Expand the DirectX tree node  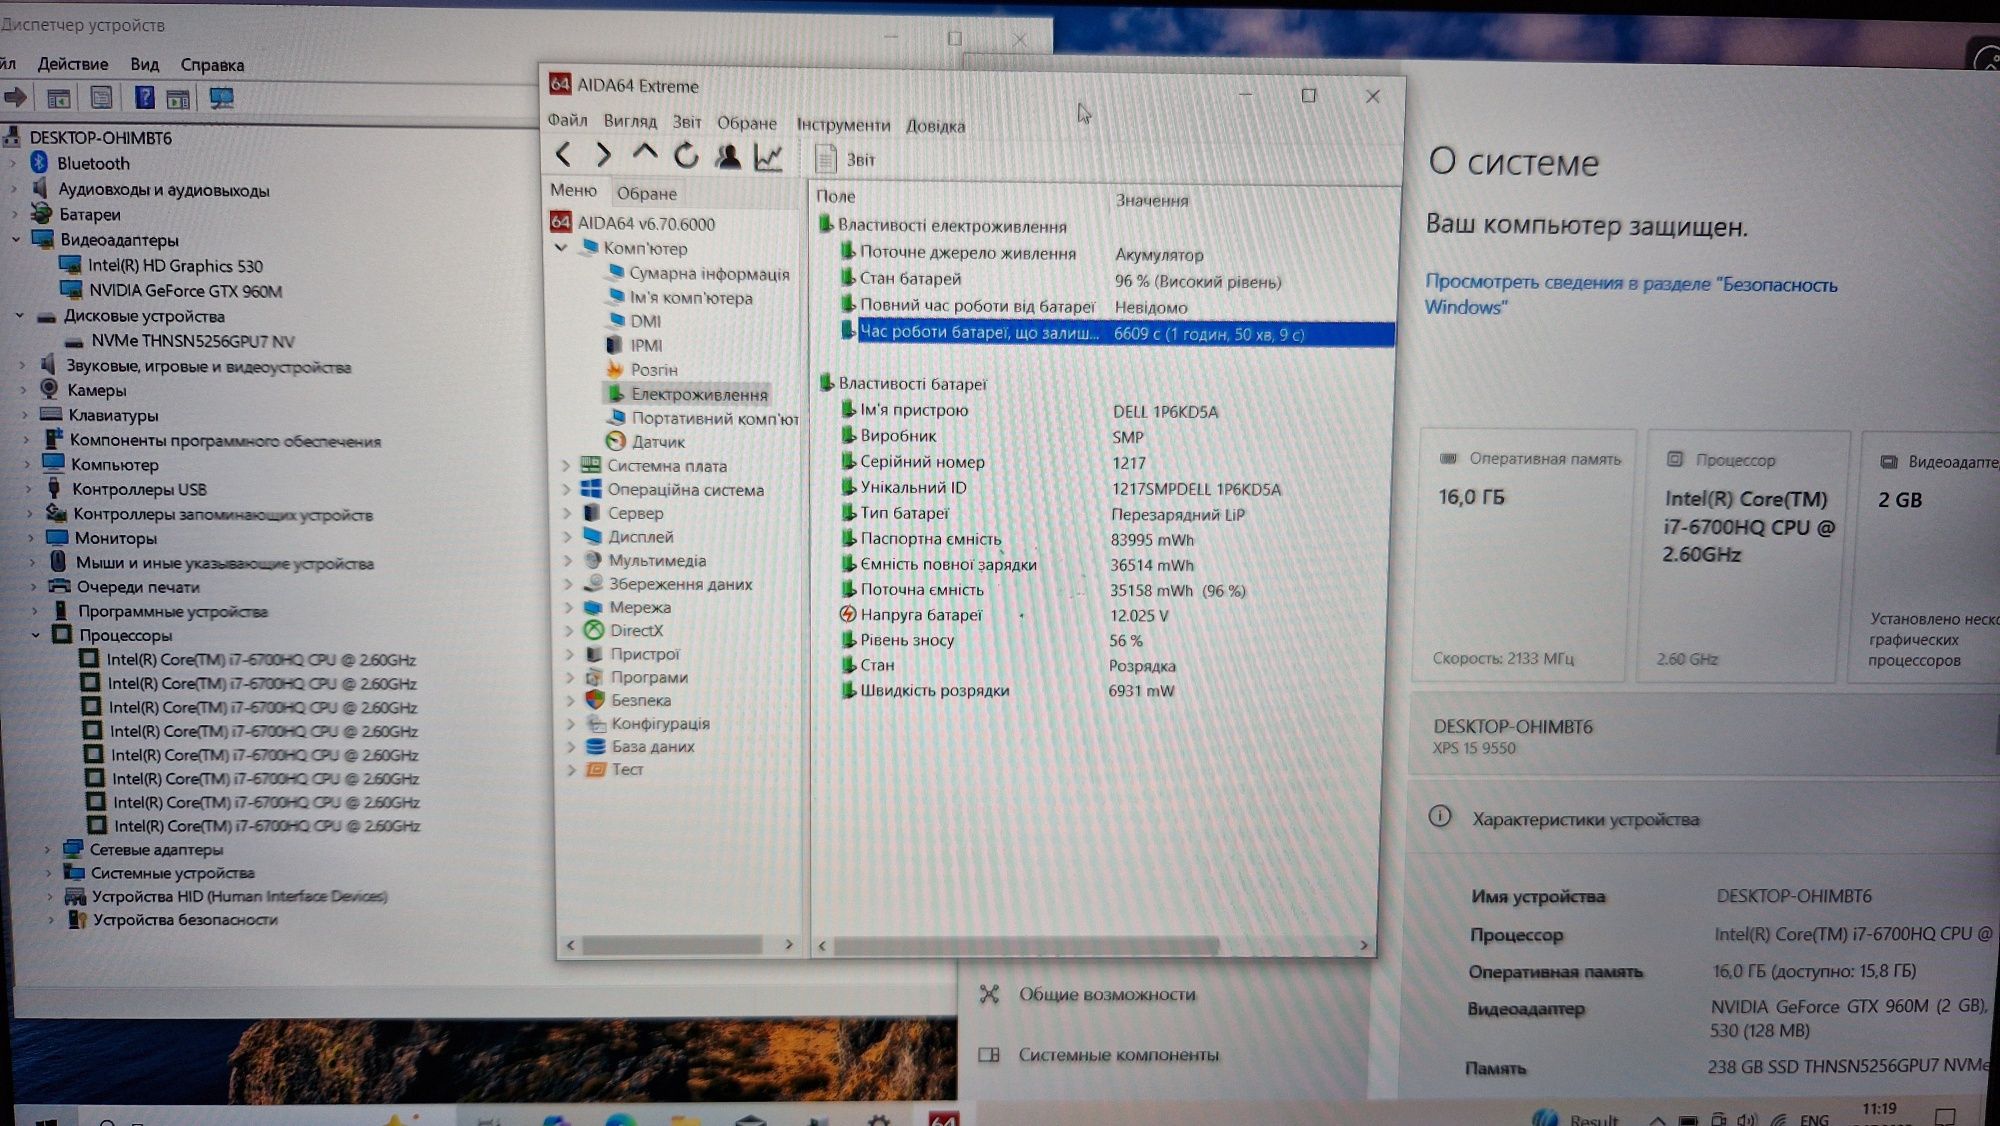(569, 631)
